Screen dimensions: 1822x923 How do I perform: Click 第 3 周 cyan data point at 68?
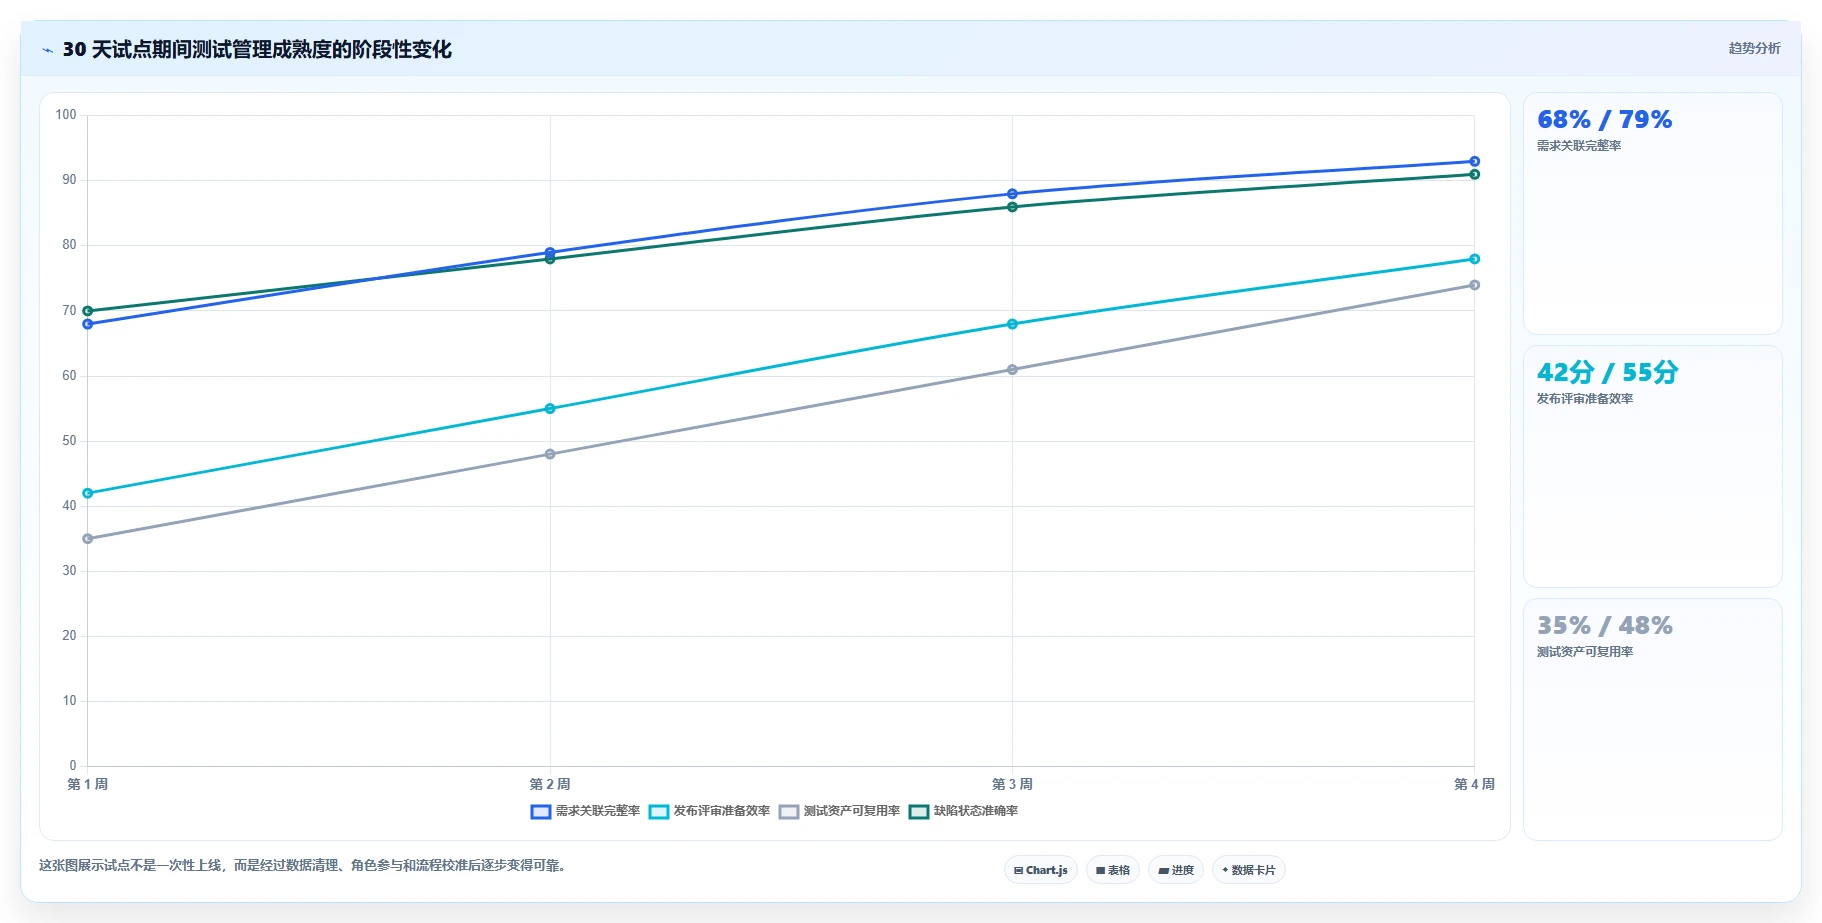tap(1012, 324)
